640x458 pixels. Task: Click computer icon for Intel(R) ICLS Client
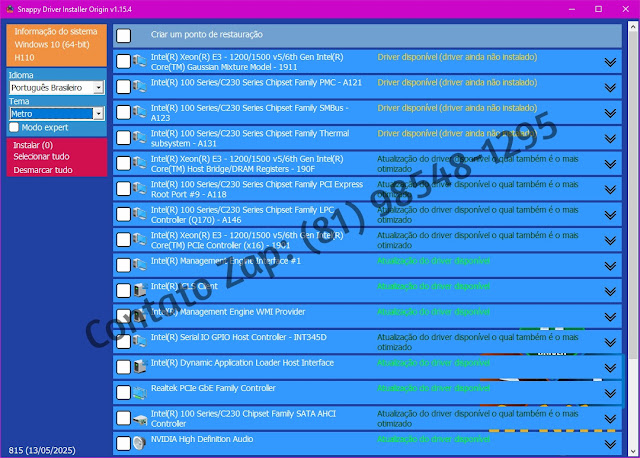[x=140, y=290]
